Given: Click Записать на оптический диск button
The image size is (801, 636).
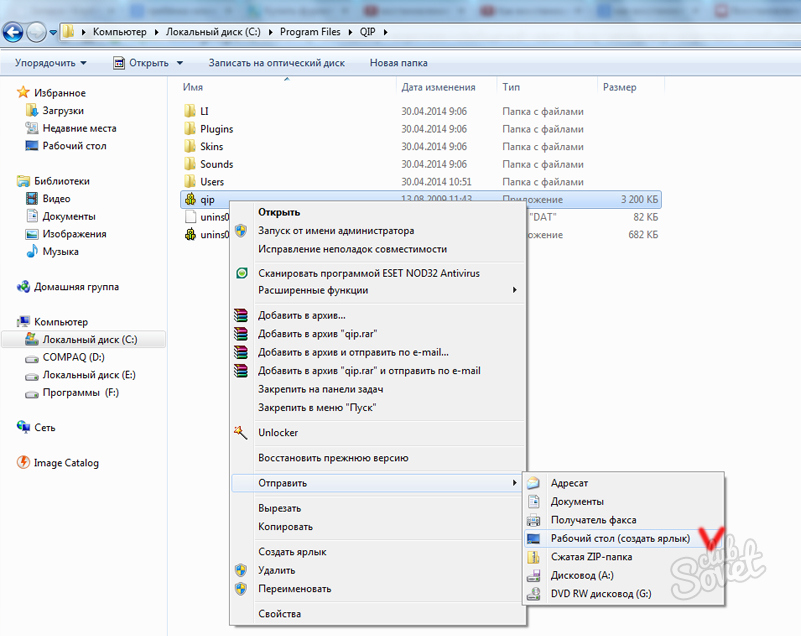Looking at the screenshot, I should tap(276, 63).
